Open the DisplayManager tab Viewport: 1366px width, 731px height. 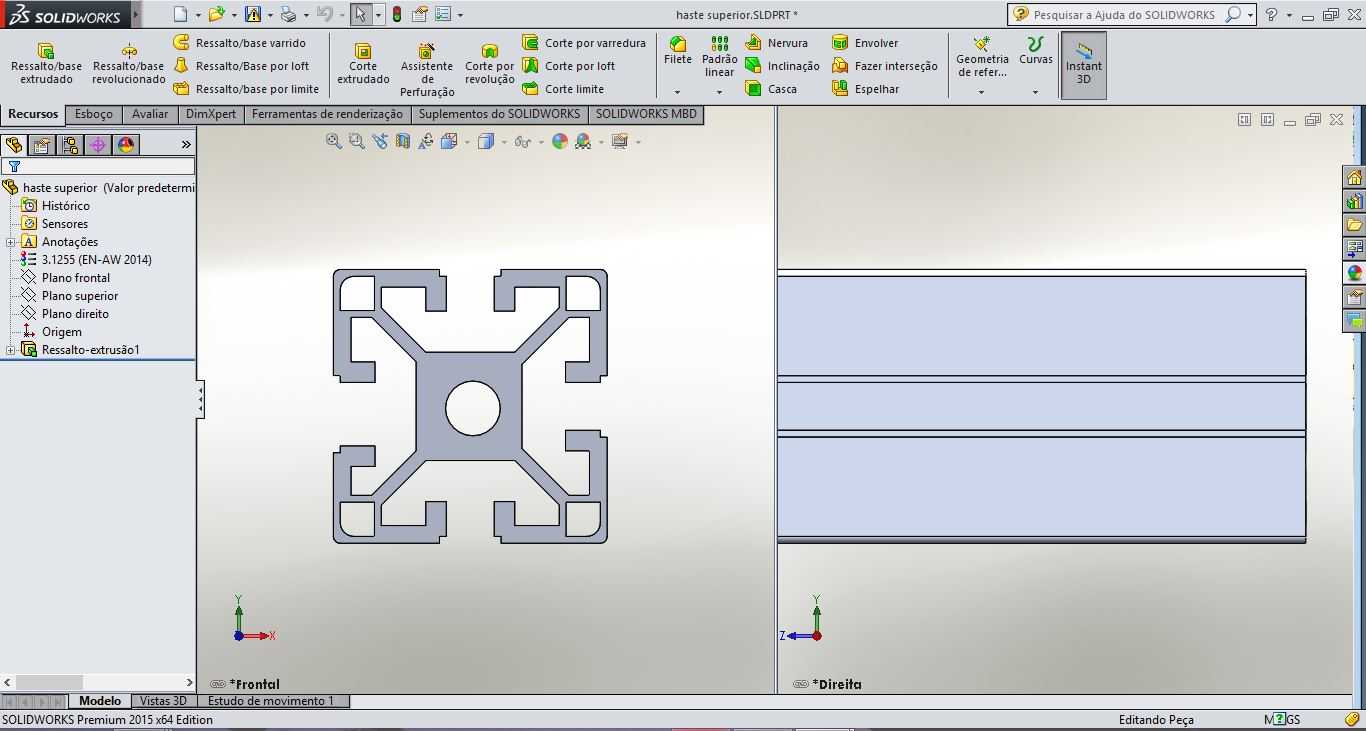tap(126, 145)
